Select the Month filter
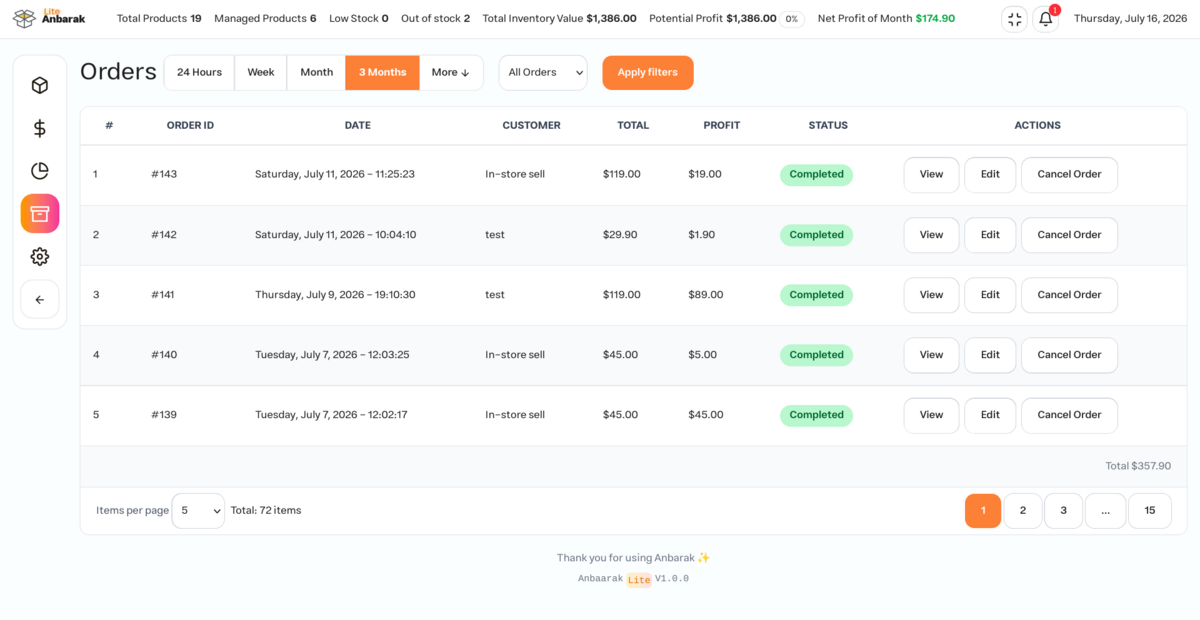Image resolution: width=1200 pixels, height=620 pixels. point(317,73)
